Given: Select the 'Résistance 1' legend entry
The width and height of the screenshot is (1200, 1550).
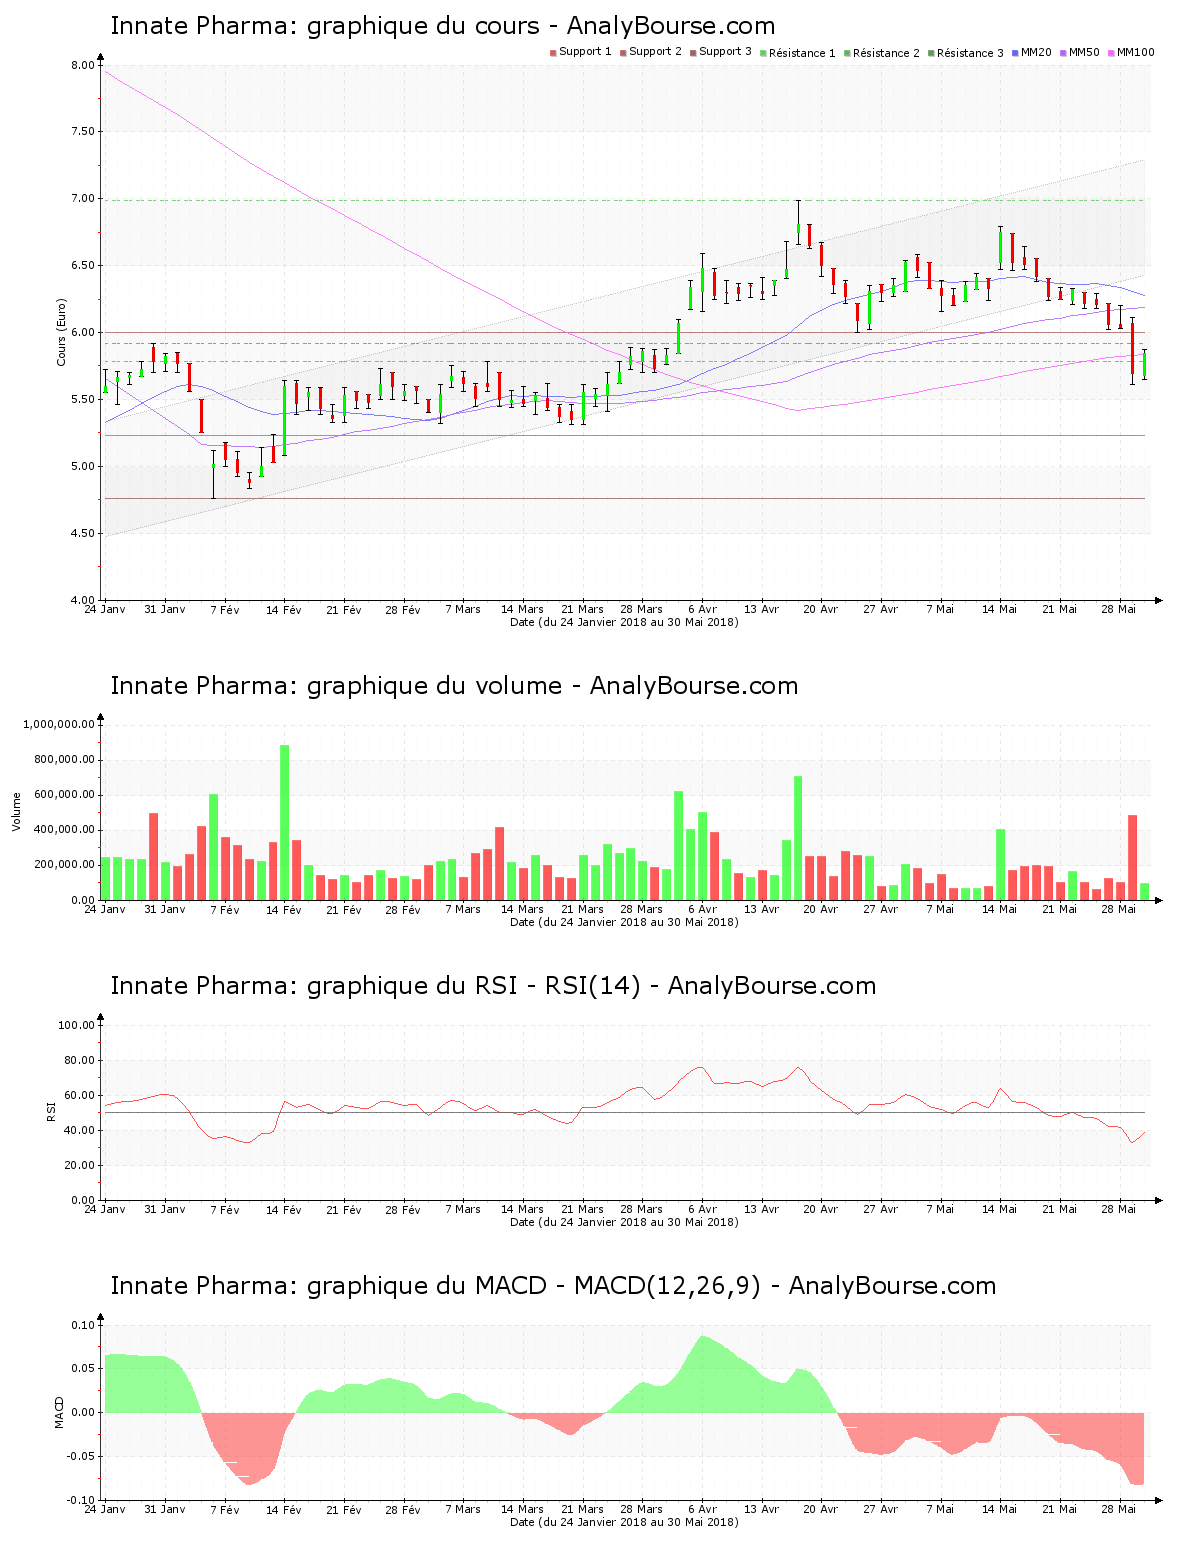Looking at the screenshot, I should (797, 53).
